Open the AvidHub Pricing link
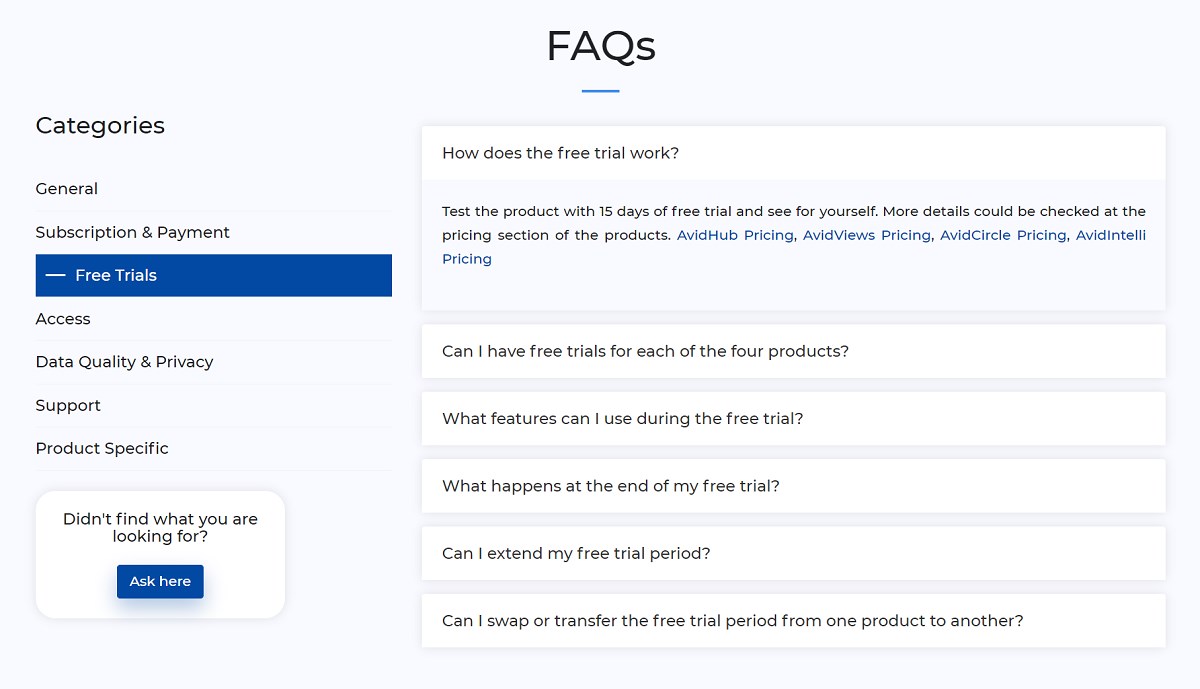This screenshot has width=1200, height=689. point(734,235)
